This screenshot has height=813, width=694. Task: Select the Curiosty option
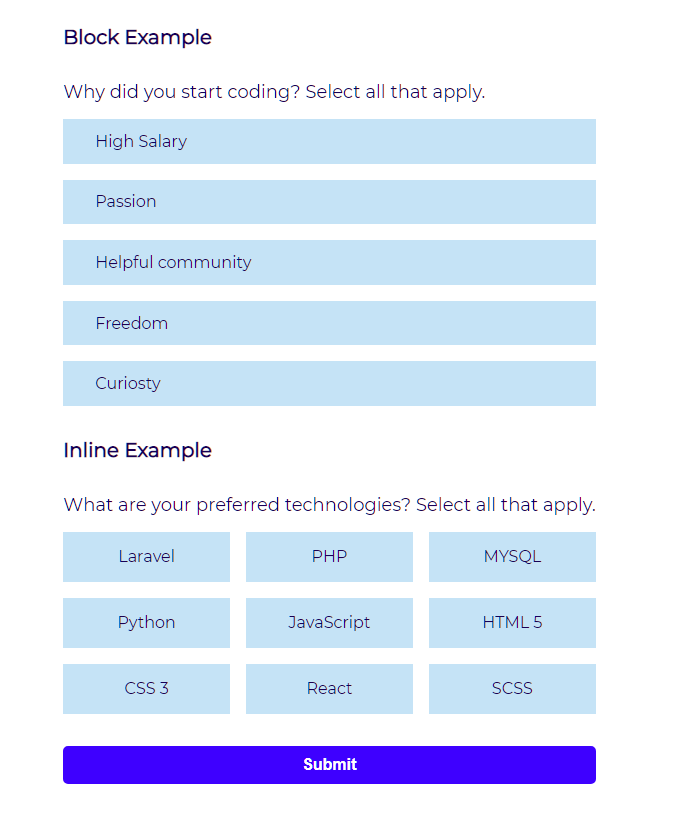[329, 383]
